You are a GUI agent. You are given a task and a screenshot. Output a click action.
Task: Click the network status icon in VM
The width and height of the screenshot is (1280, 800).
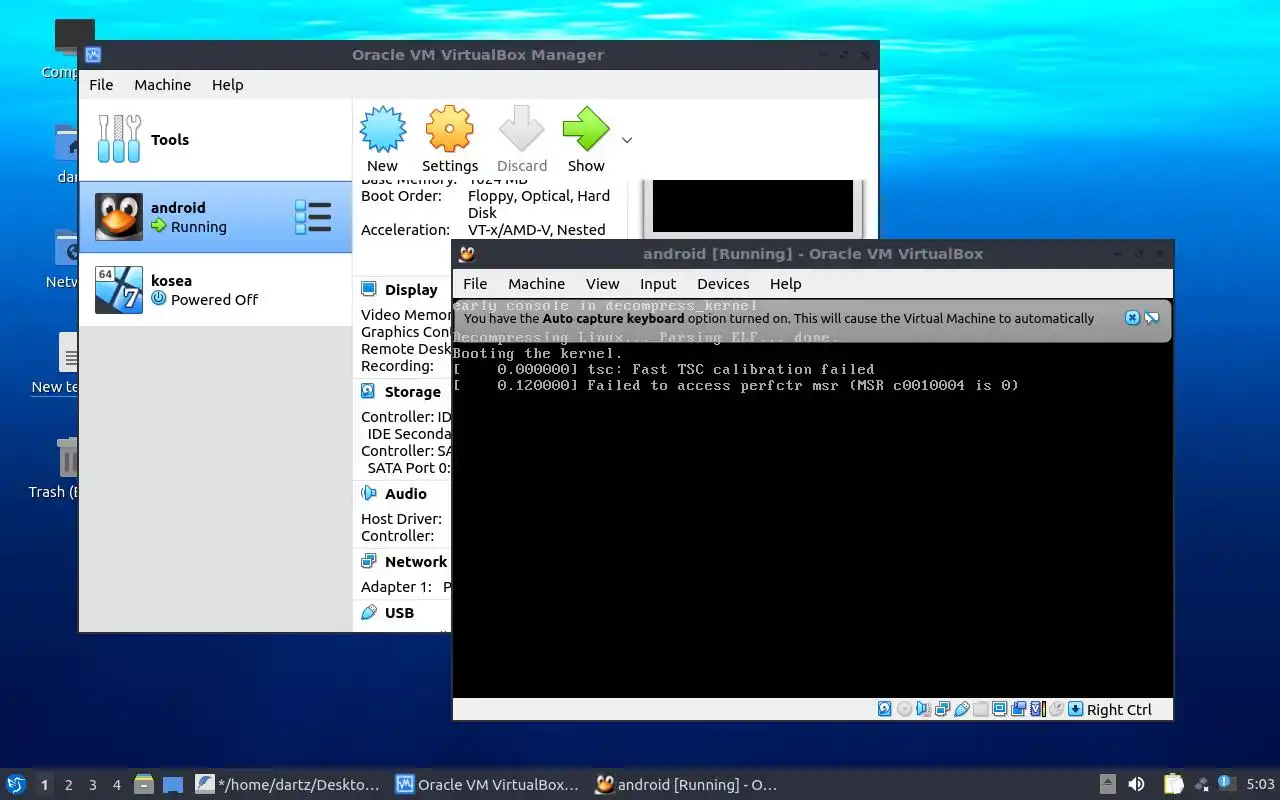942,709
